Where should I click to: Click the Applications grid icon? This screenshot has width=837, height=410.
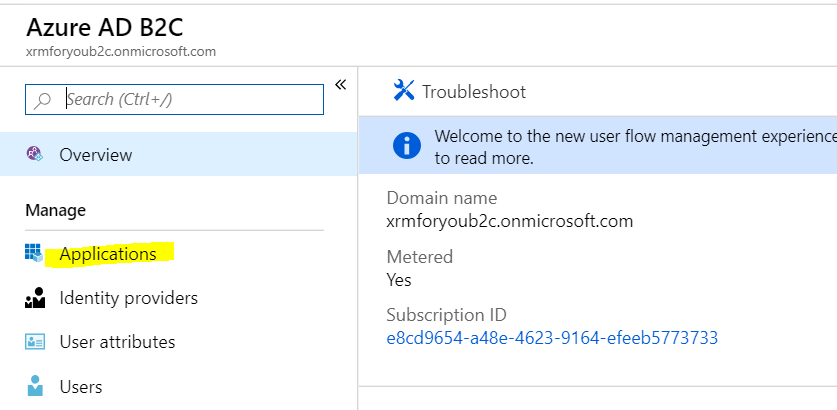pyautogui.click(x=35, y=254)
